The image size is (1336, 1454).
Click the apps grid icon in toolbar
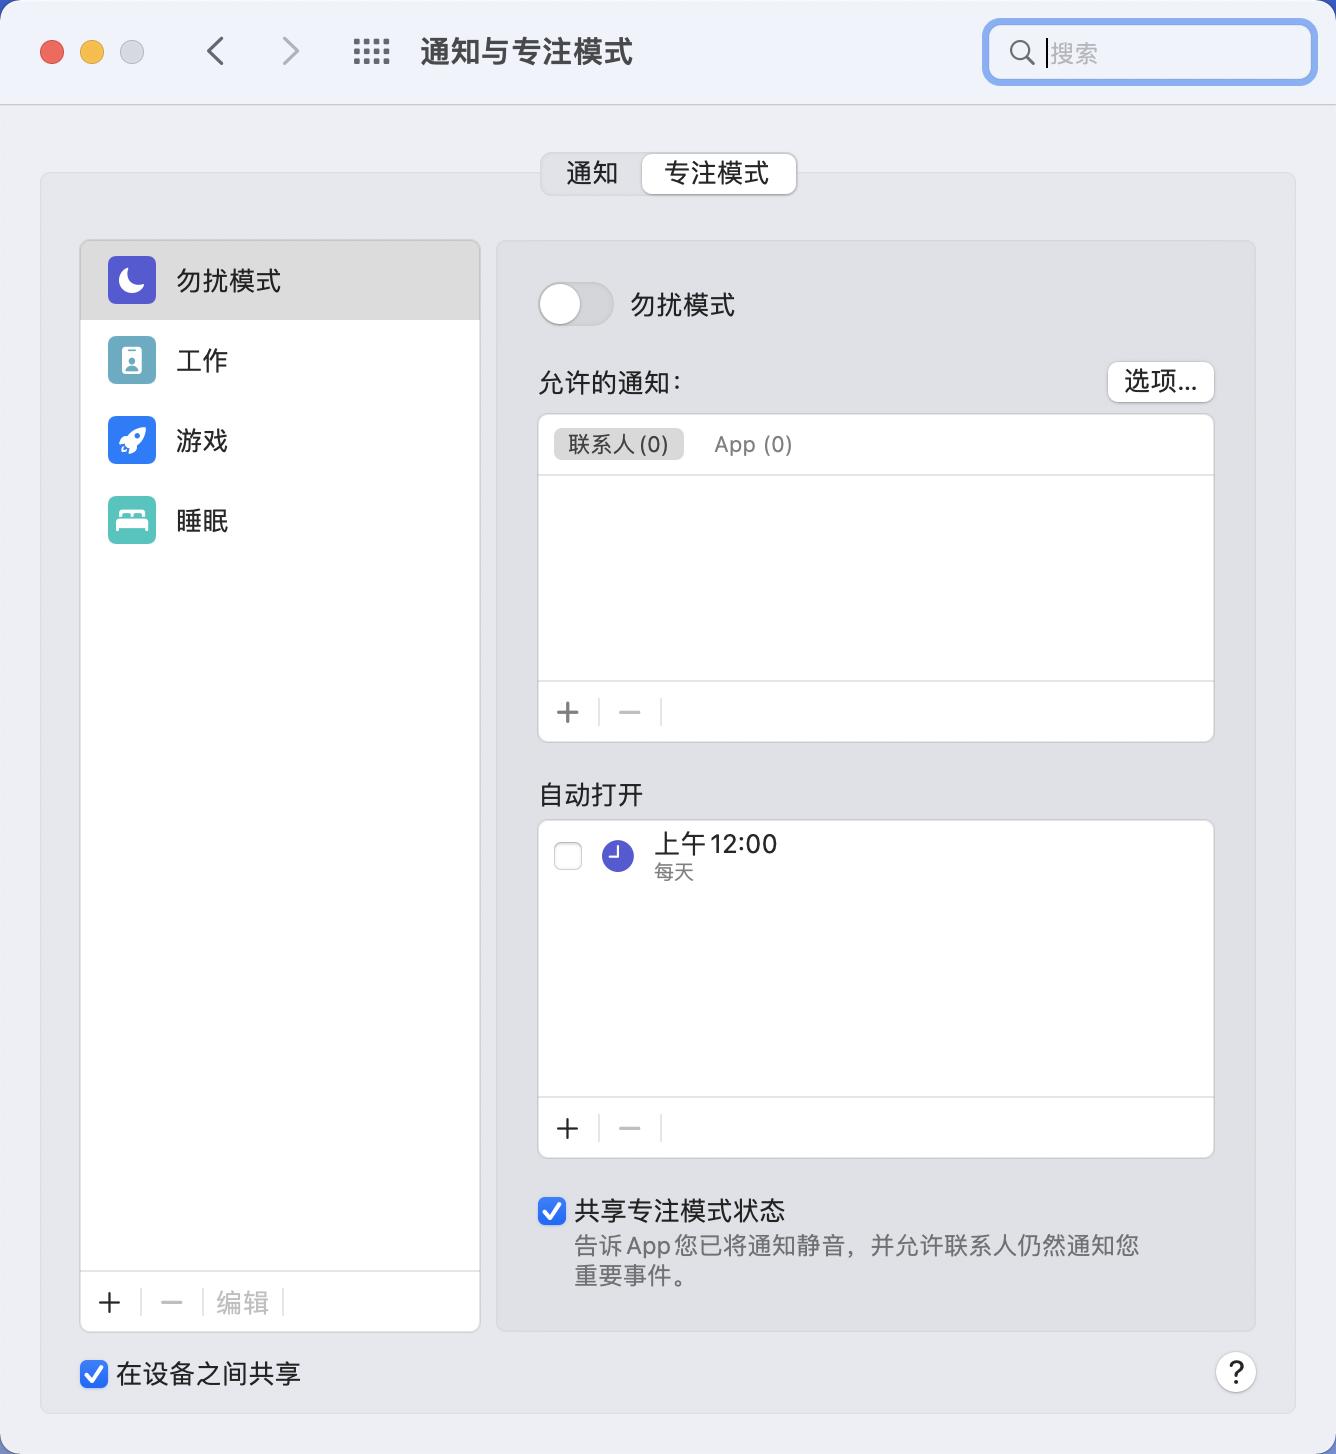click(x=369, y=51)
